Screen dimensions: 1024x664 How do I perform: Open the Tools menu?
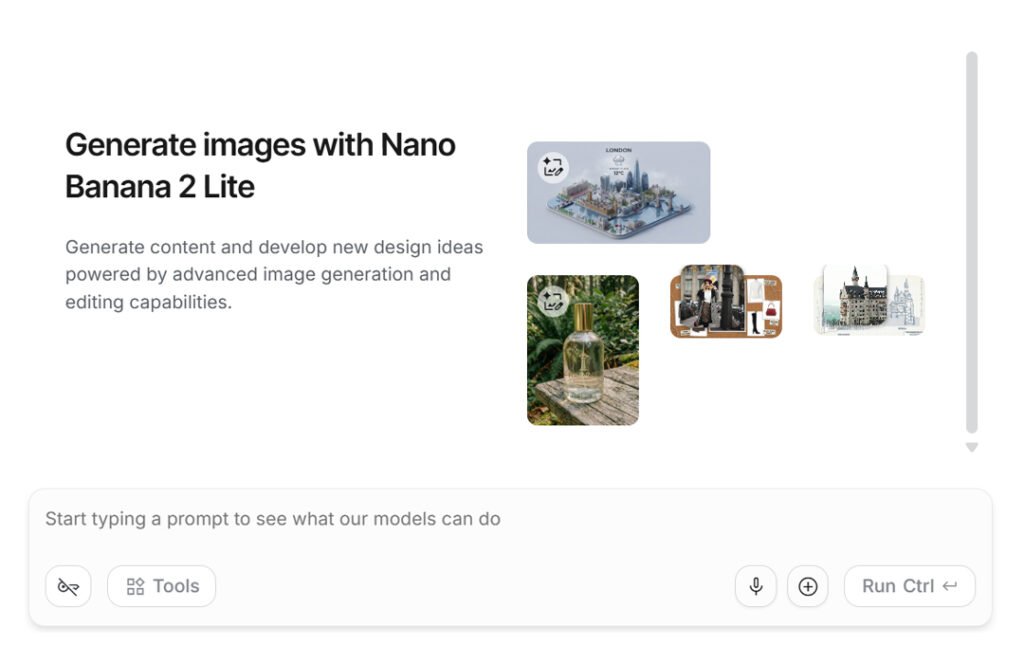pos(161,586)
